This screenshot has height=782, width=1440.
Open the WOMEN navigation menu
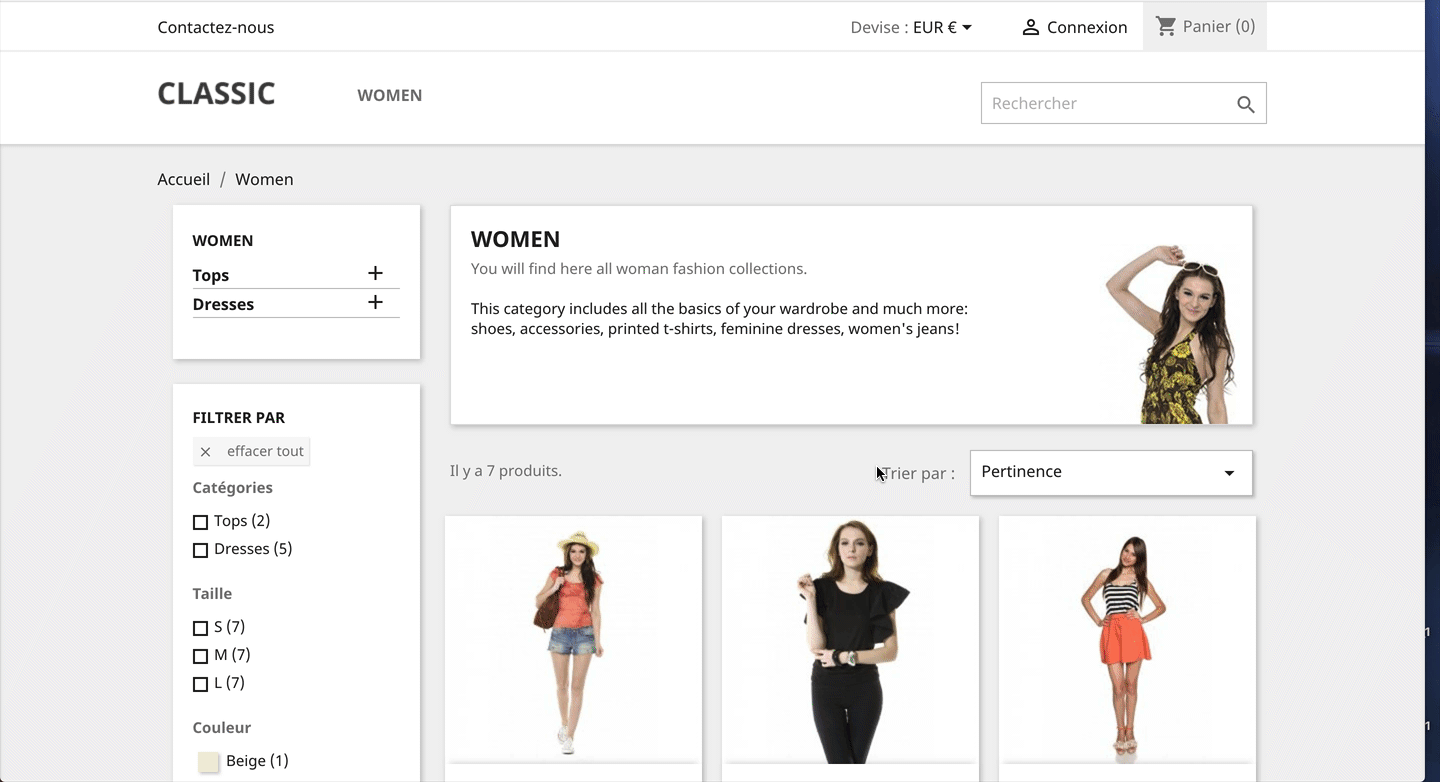click(389, 95)
